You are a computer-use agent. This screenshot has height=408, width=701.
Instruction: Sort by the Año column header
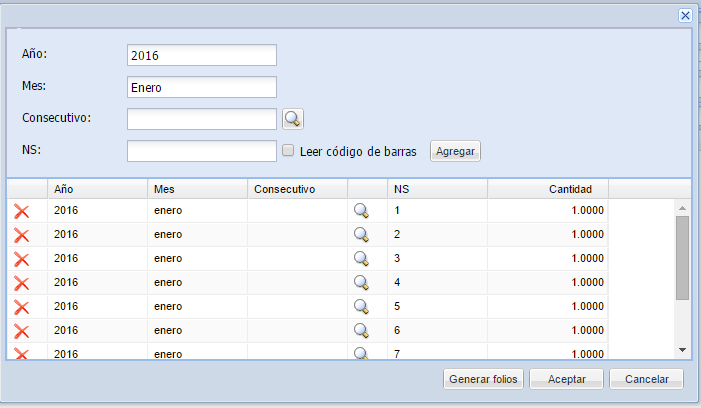click(97, 189)
